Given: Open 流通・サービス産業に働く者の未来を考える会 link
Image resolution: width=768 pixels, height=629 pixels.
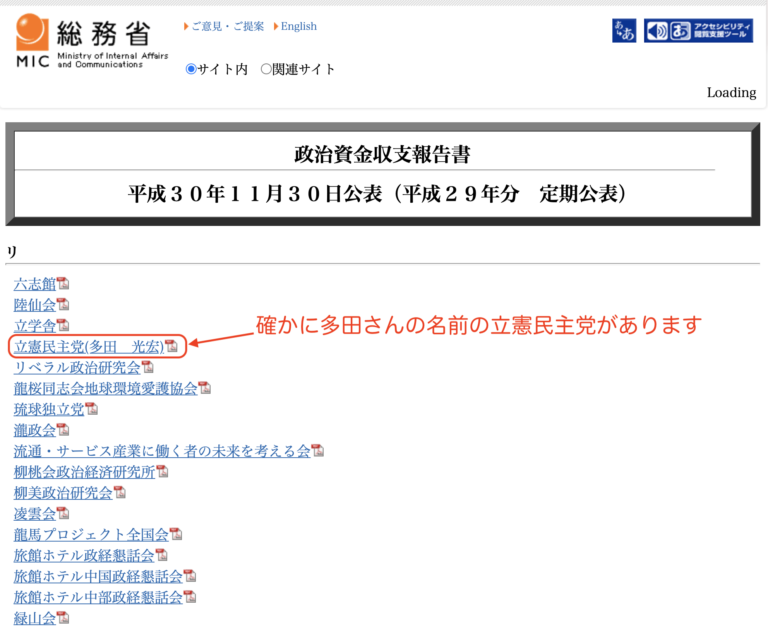Looking at the screenshot, I should [161, 451].
